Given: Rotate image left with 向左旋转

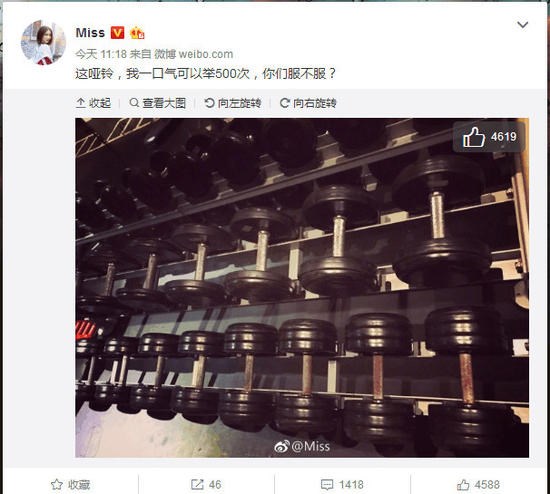Looking at the screenshot, I should tap(233, 103).
